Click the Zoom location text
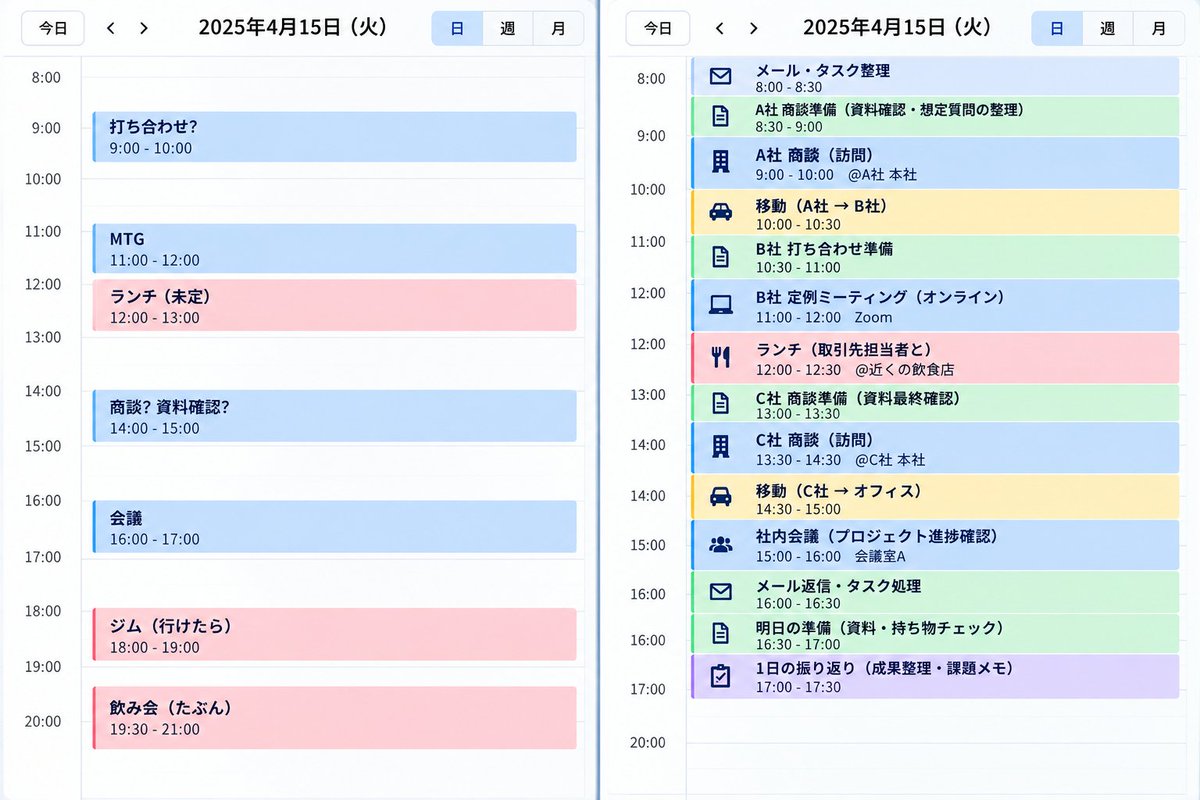This screenshot has width=1200, height=800. pyautogui.click(x=874, y=317)
